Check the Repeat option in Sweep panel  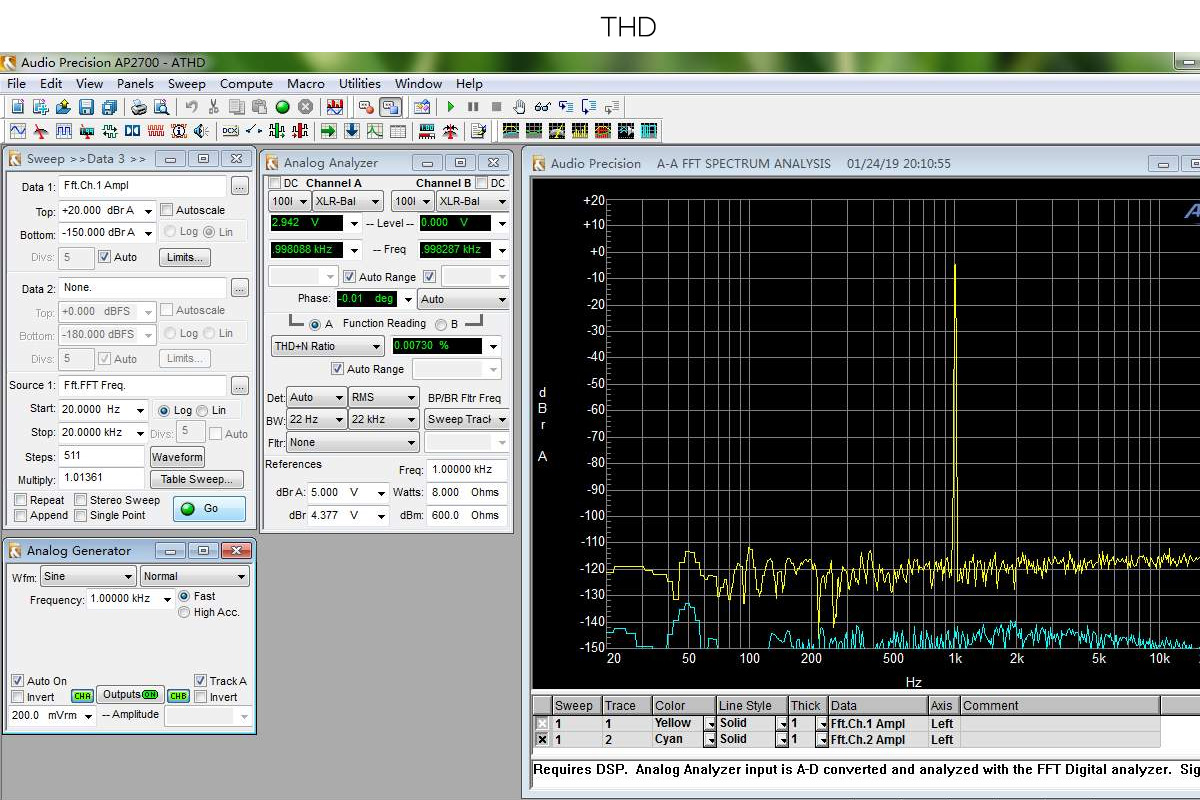click(x=21, y=500)
